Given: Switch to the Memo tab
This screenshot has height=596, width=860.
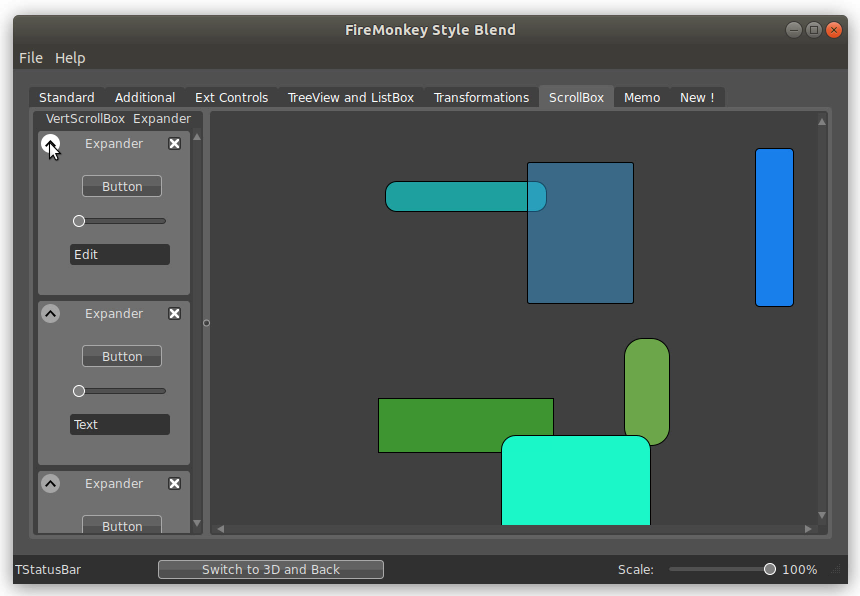Looking at the screenshot, I should coord(642,98).
